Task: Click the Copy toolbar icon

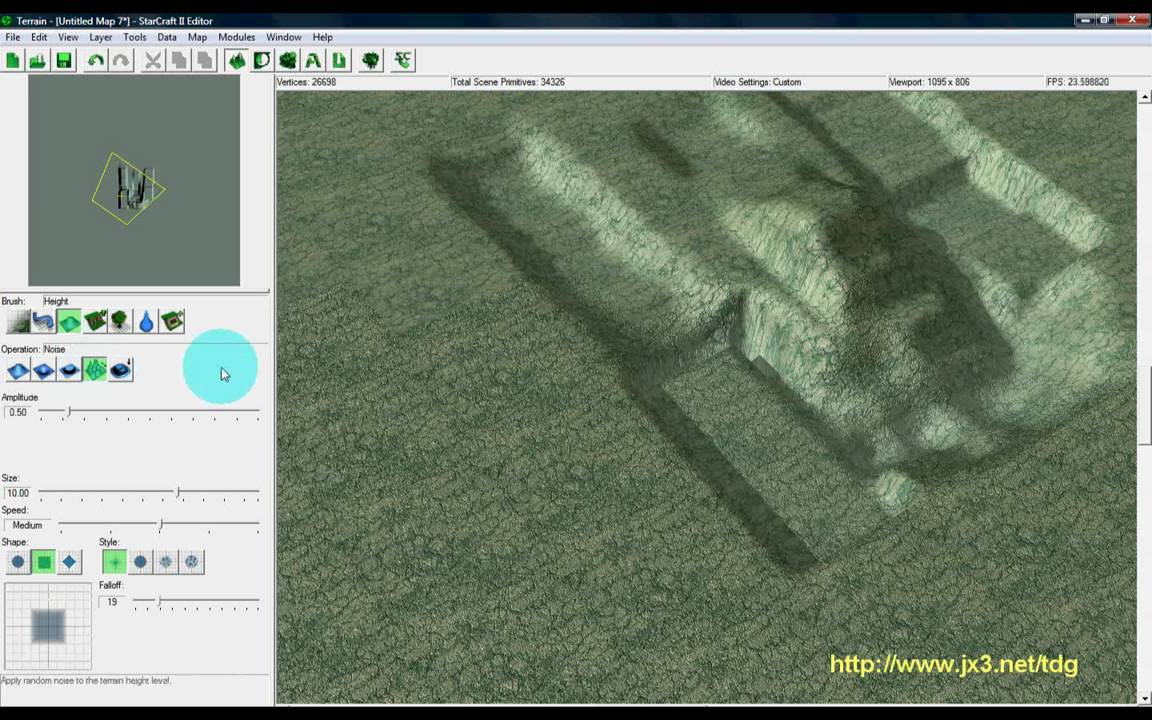Action: pyautogui.click(x=179, y=60)
